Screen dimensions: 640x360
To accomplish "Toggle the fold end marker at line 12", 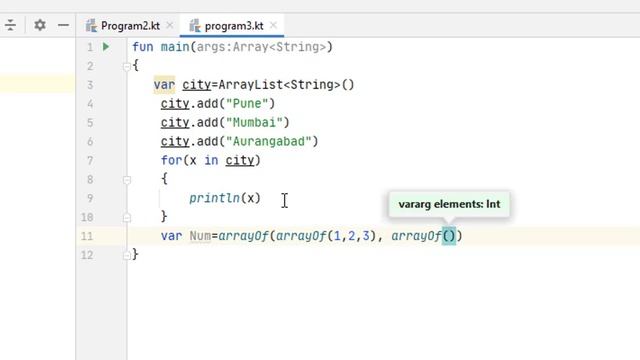I will (x=127, y=255).
